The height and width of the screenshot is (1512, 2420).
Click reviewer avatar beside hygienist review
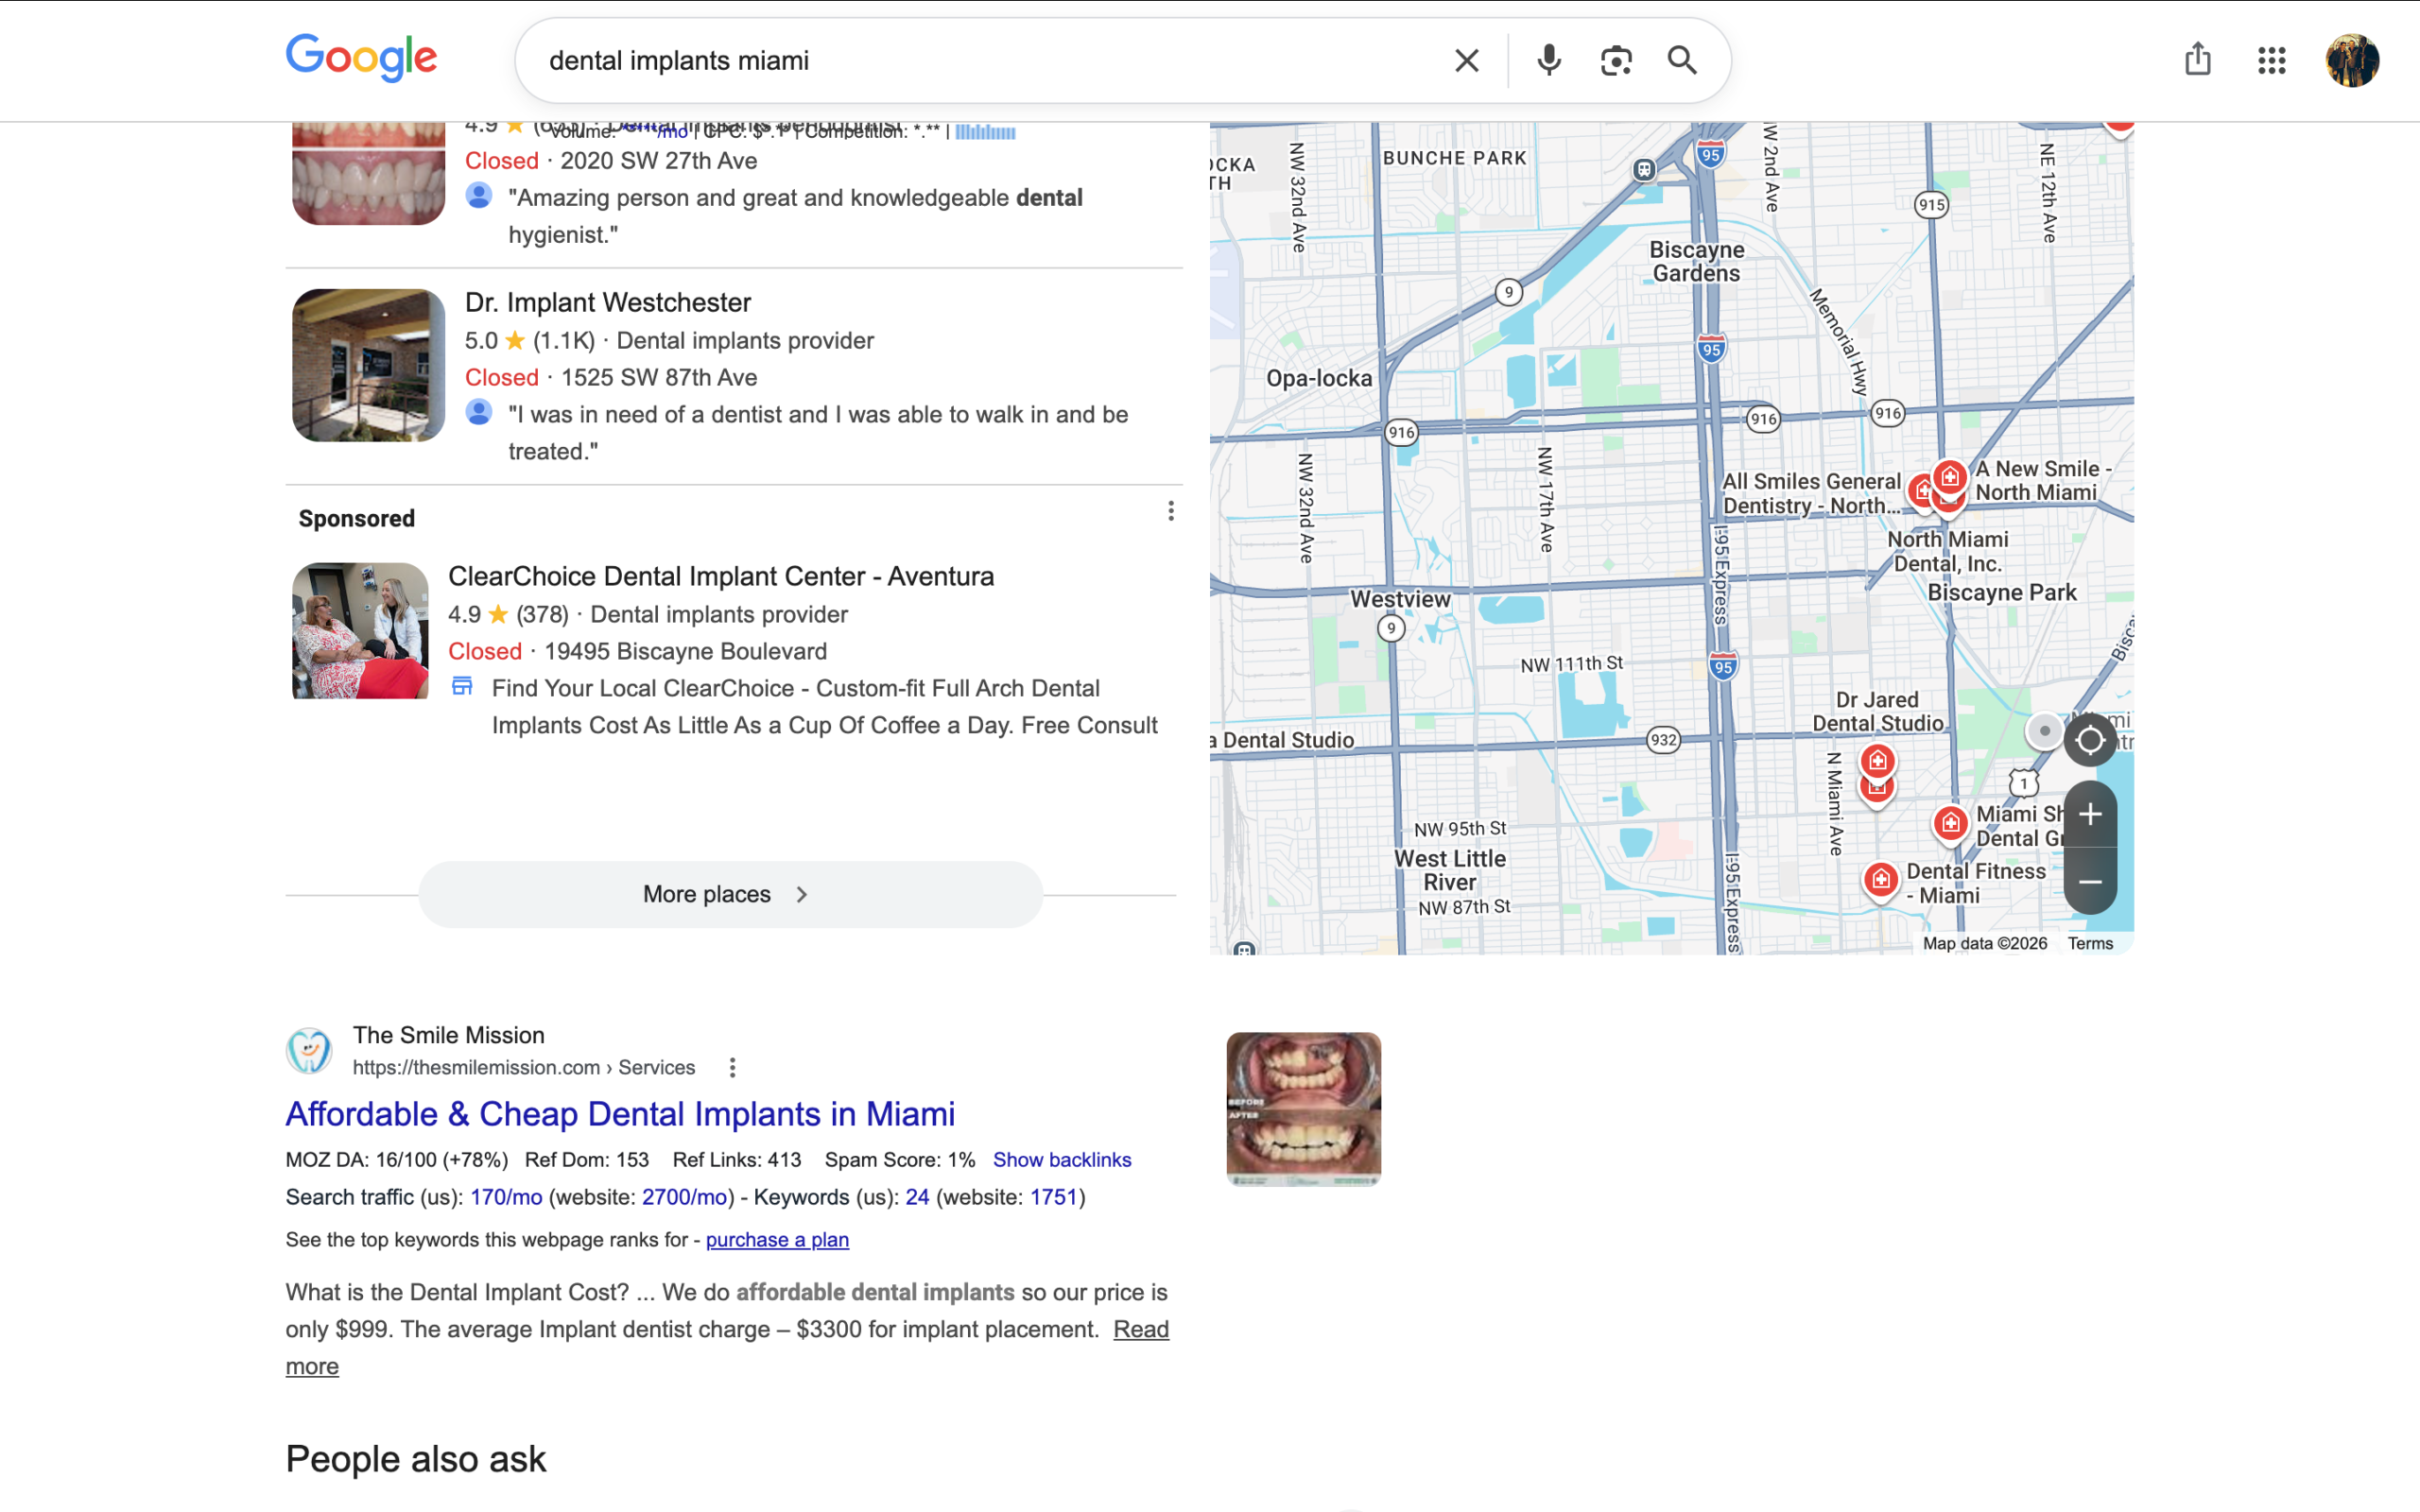[x=479, y=195]
